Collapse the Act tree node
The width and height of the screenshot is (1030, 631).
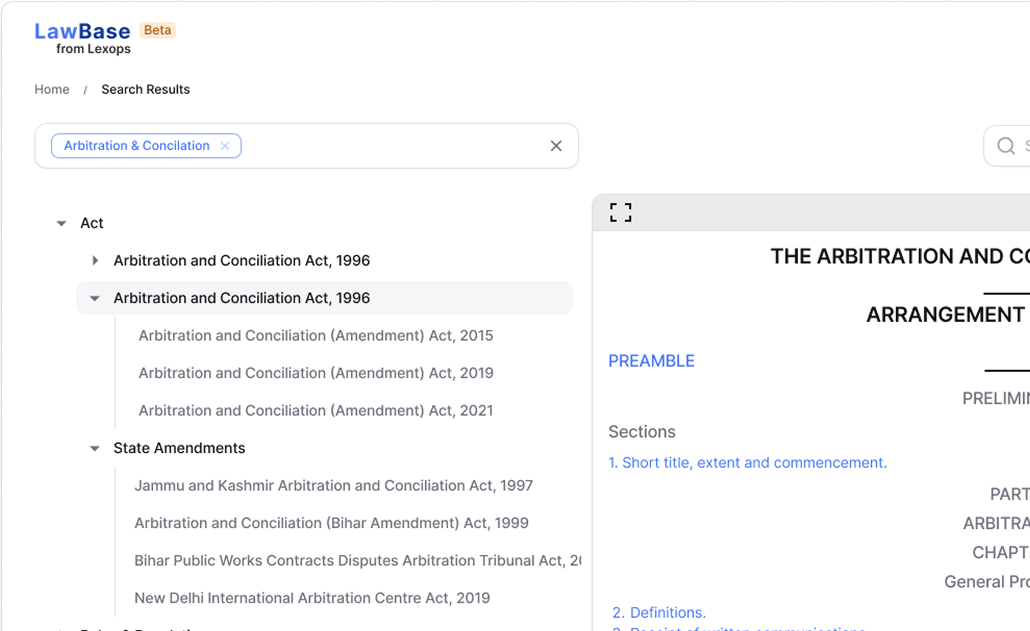pyautogui.click(x=62, y=224)
